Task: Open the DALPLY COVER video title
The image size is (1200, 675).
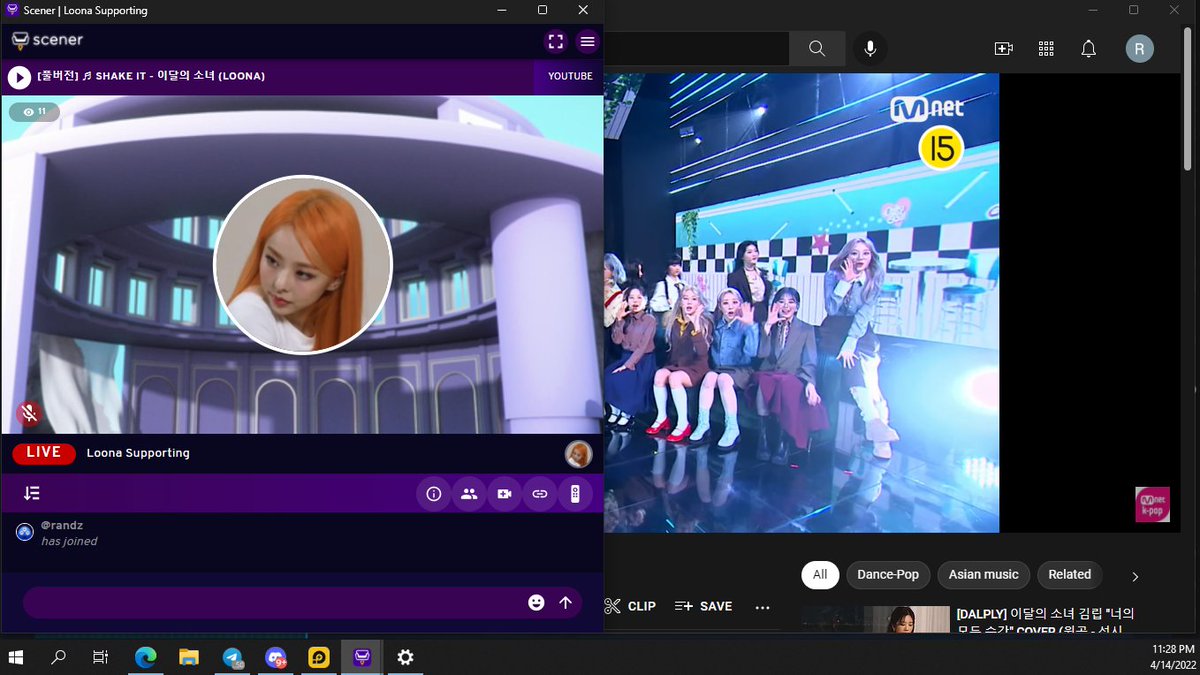Action: pyautogui.click(x=1045, y=621)
